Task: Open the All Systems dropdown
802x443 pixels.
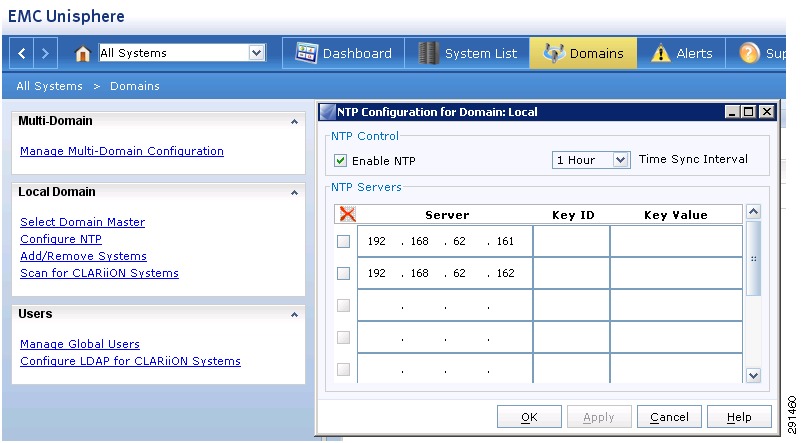Action: (x=182, y=53)
